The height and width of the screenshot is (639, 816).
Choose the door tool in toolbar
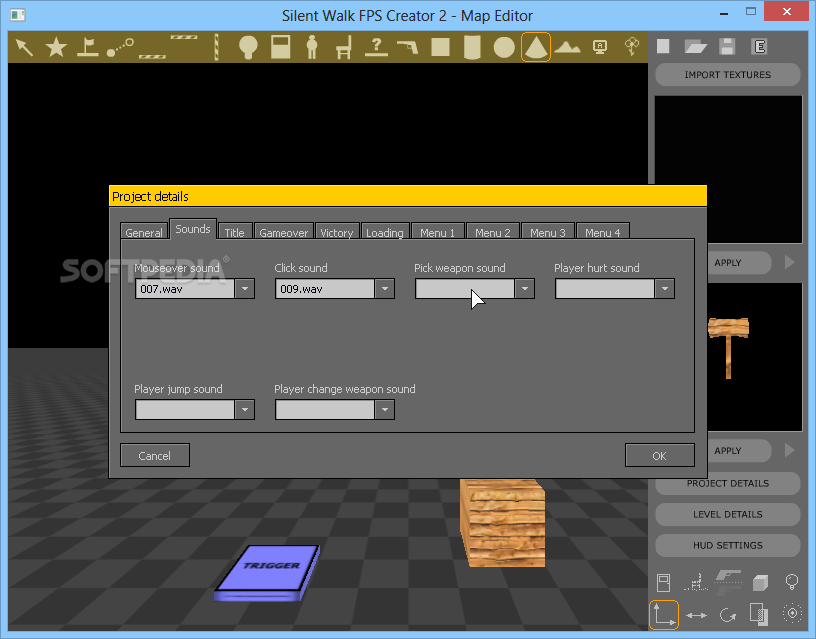pyautogui.click(x=280, y=47)
